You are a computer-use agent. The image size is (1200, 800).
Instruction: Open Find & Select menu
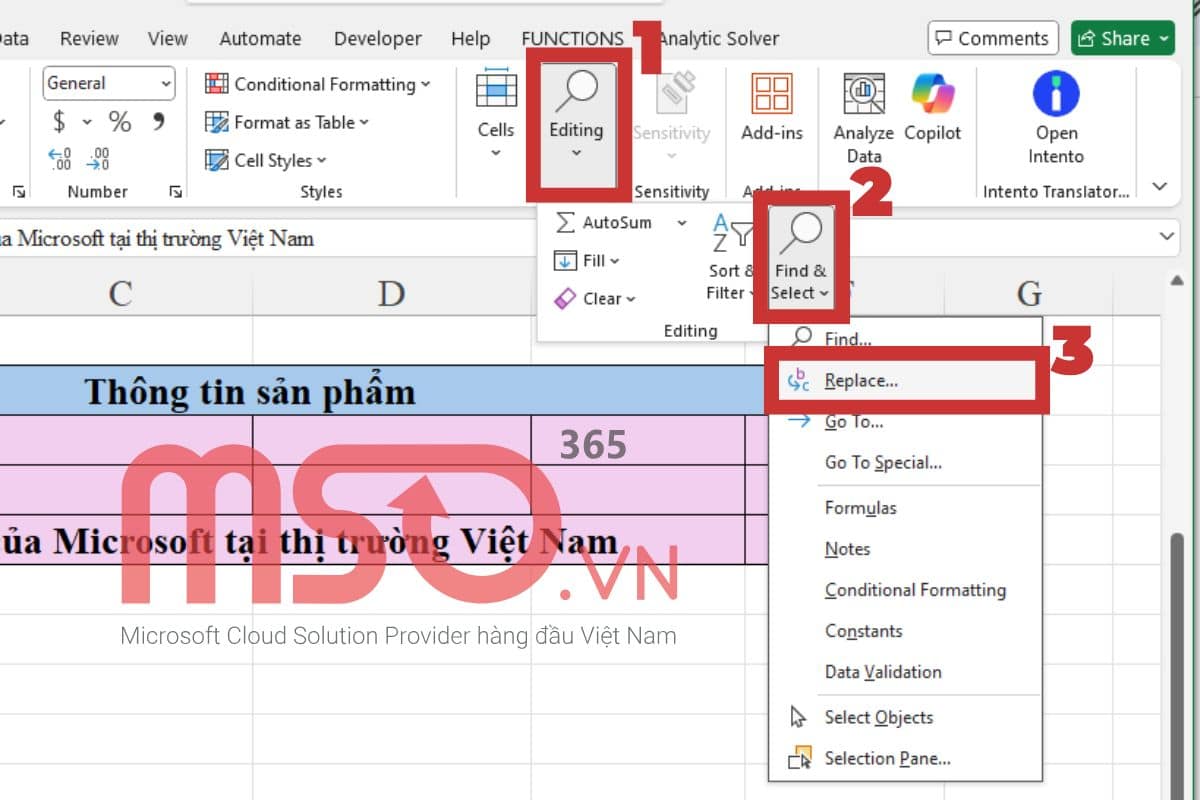(x=800, y=257)
